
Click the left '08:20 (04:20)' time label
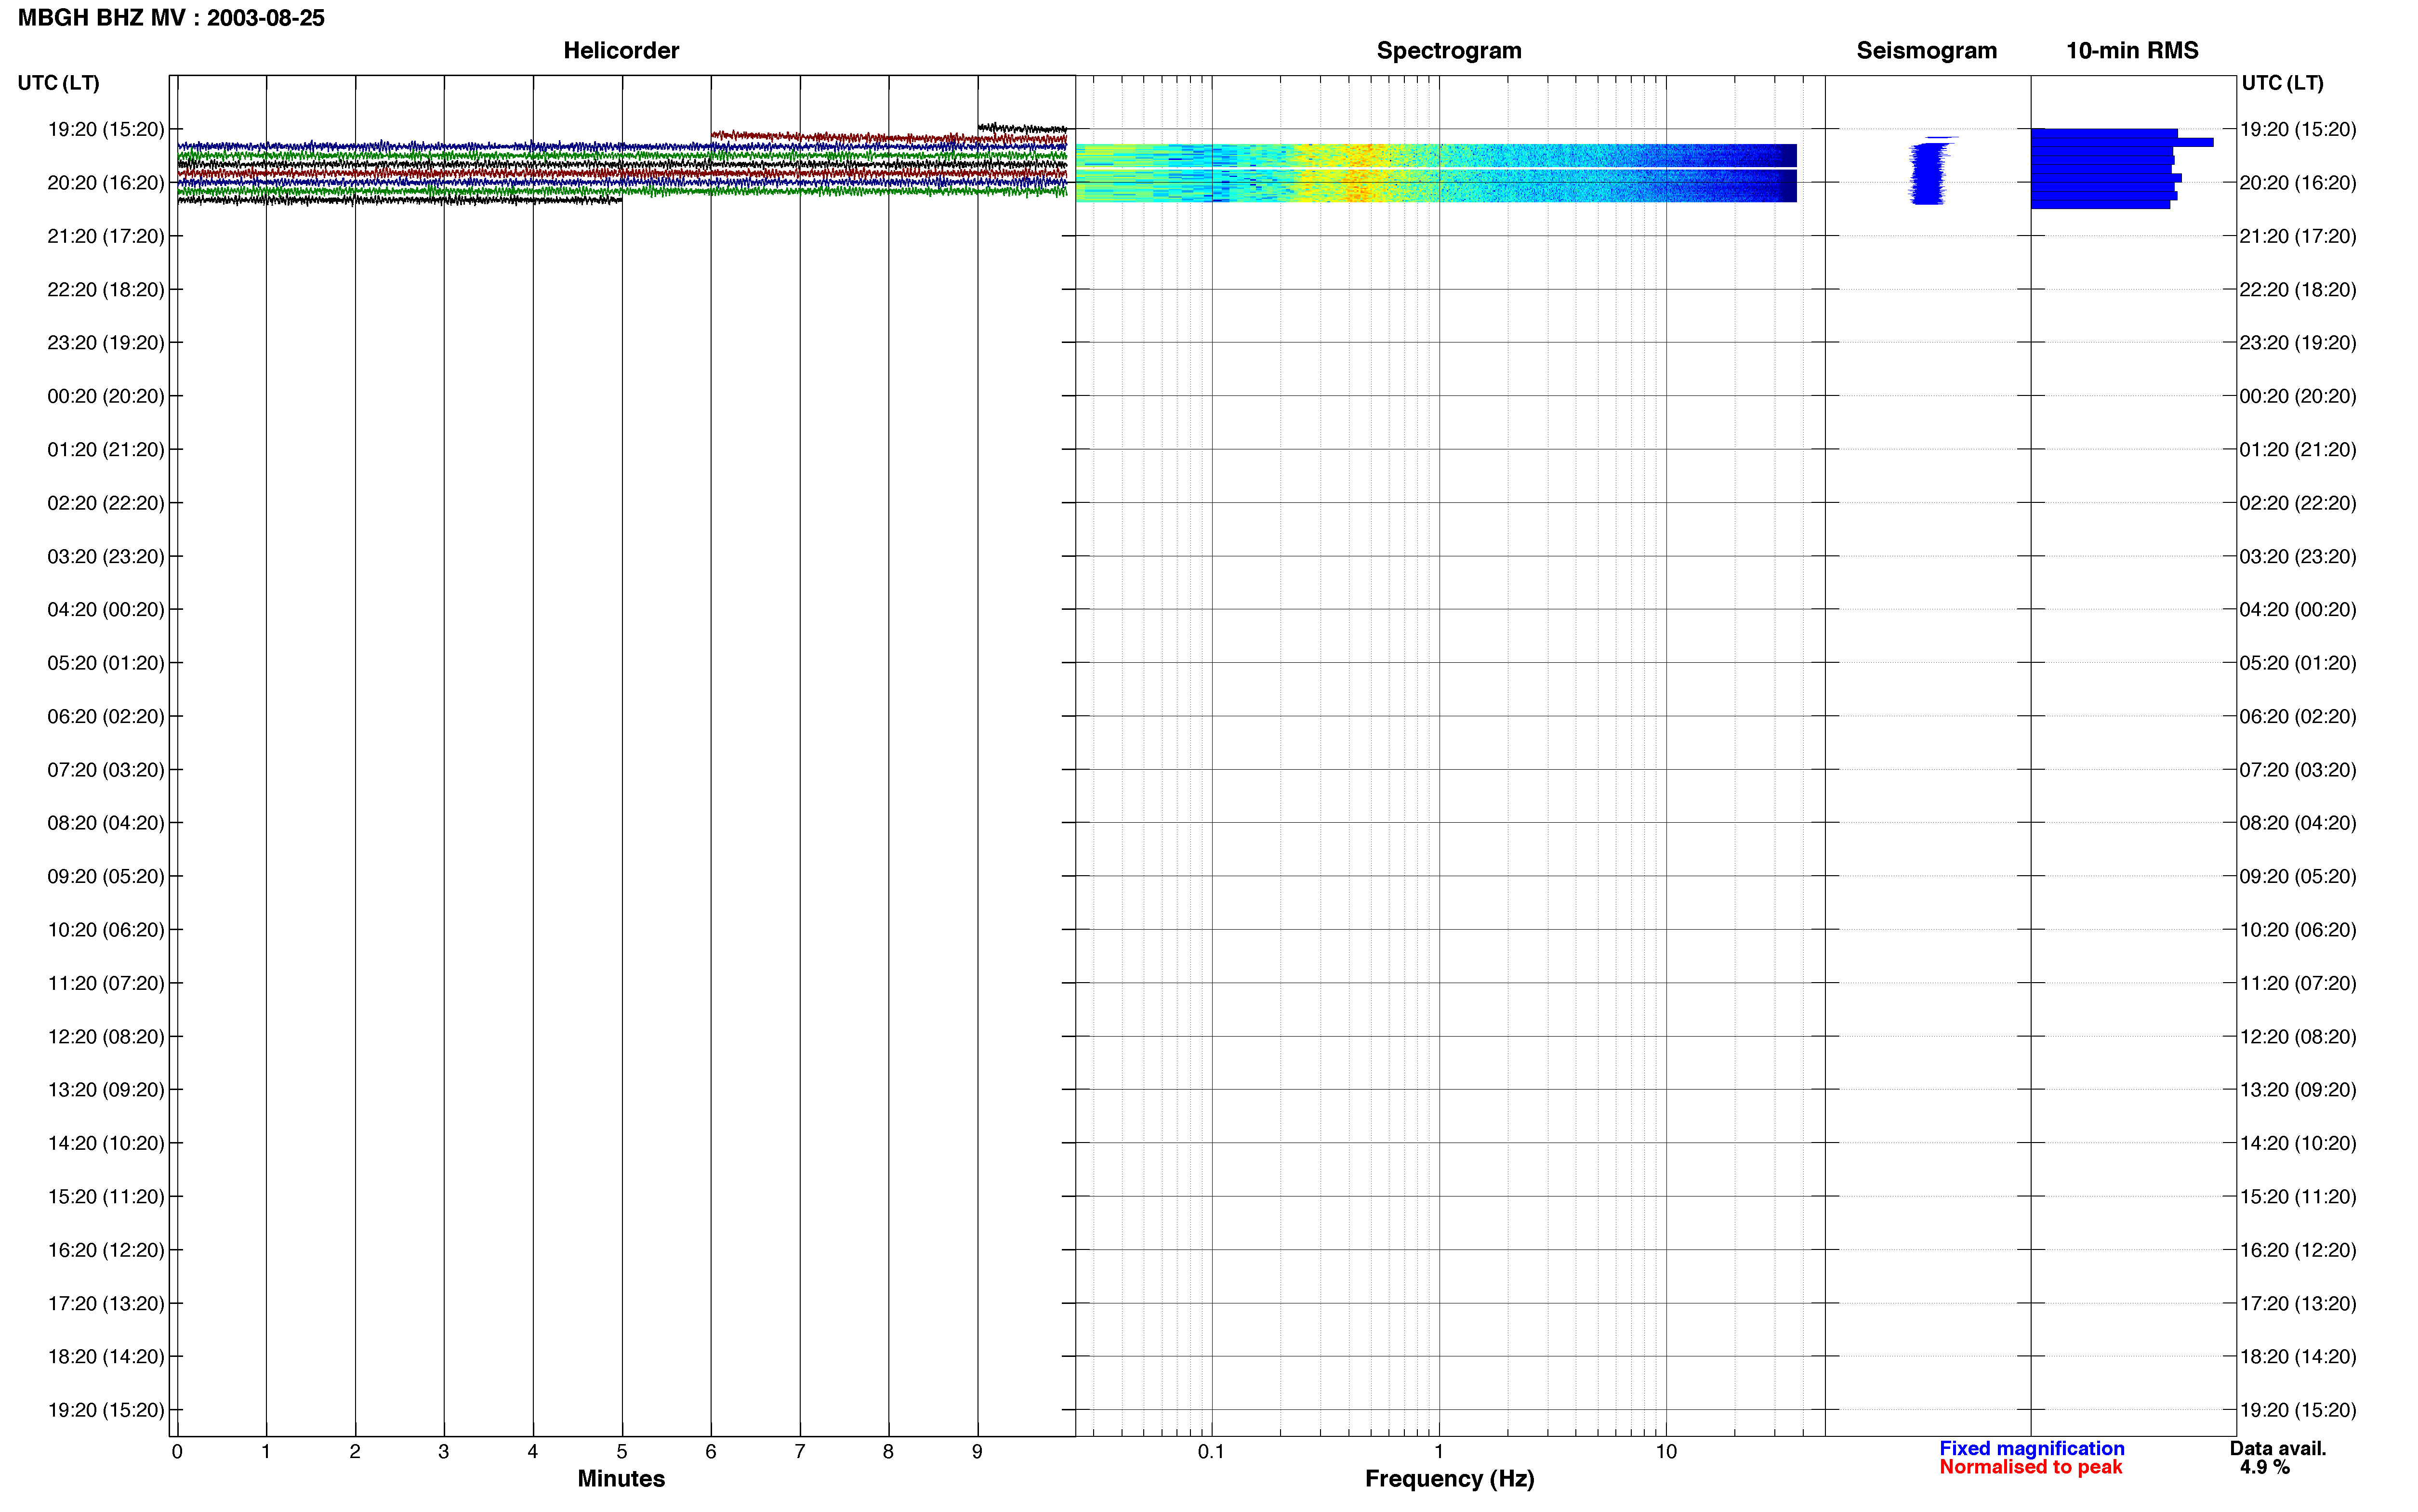coord(106,823)
